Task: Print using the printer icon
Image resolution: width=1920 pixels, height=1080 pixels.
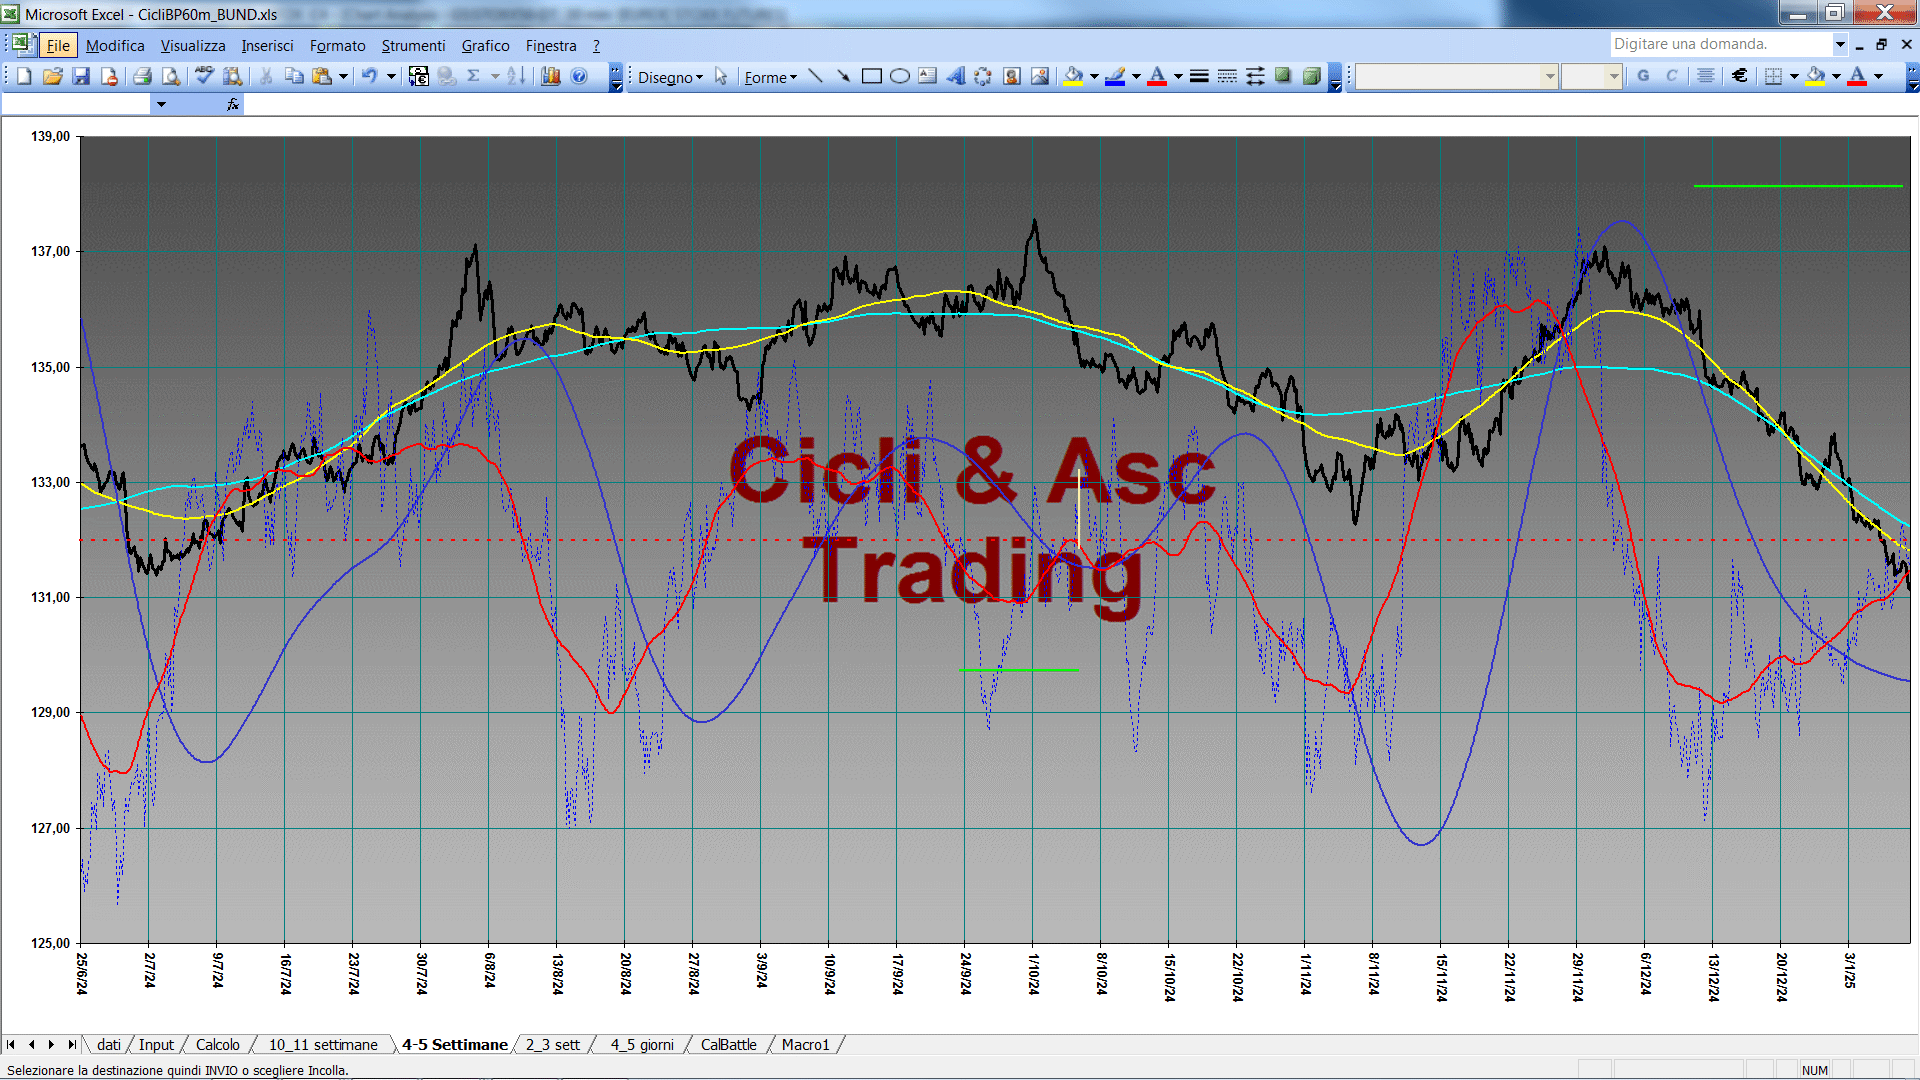Action: tap(142, 76)
